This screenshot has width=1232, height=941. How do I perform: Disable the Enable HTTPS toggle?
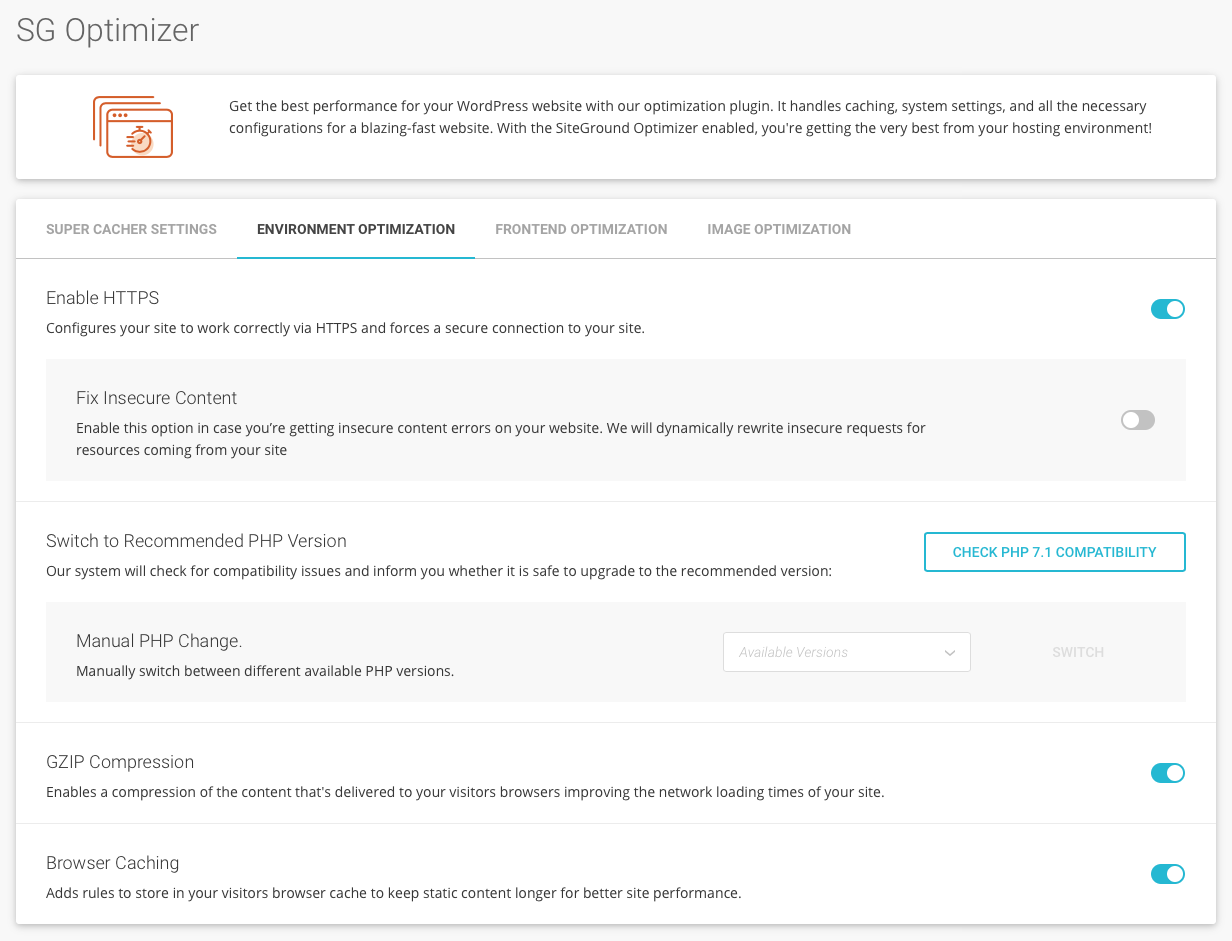pyautogui.click(x=1167, y=309)
